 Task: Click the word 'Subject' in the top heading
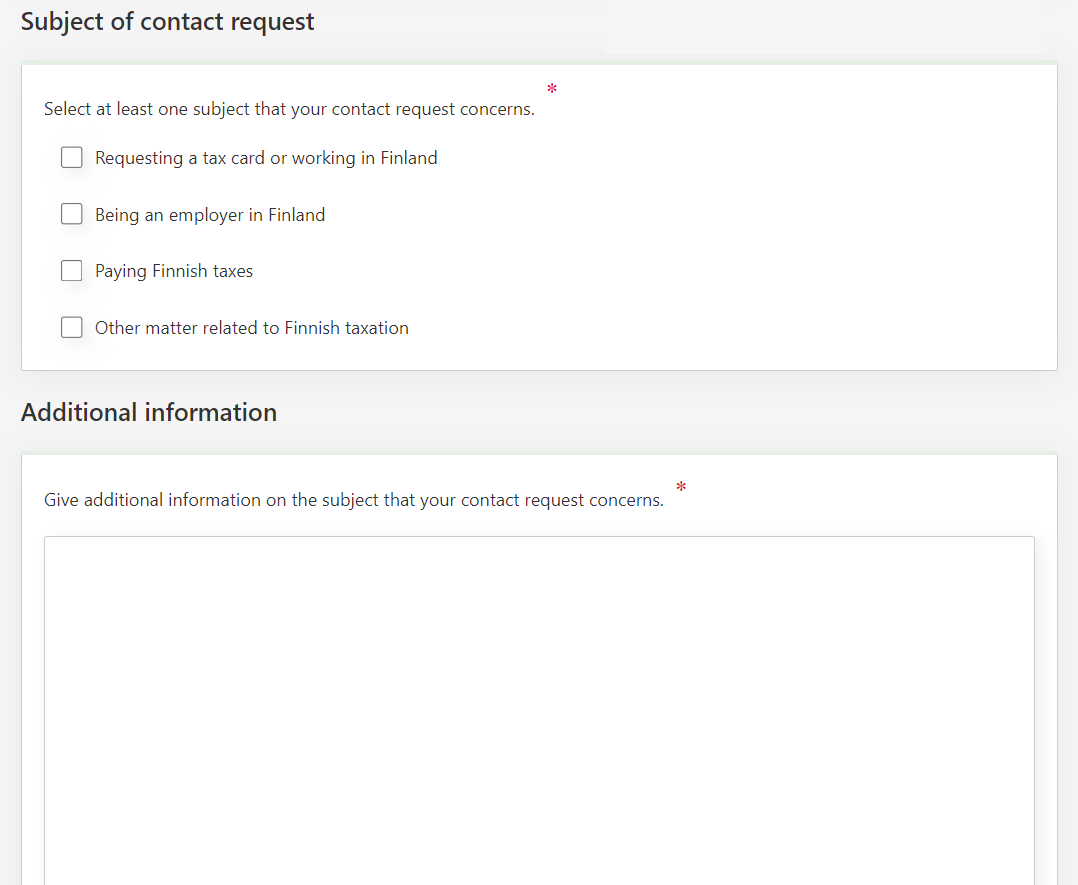62,22
